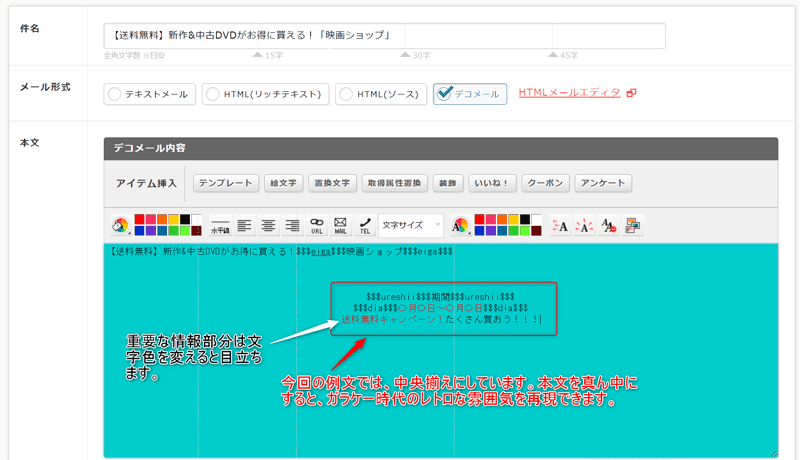Screen dimensions: 800x460
Task: Pick dark green in background color palette
Action: pos(173,231)
